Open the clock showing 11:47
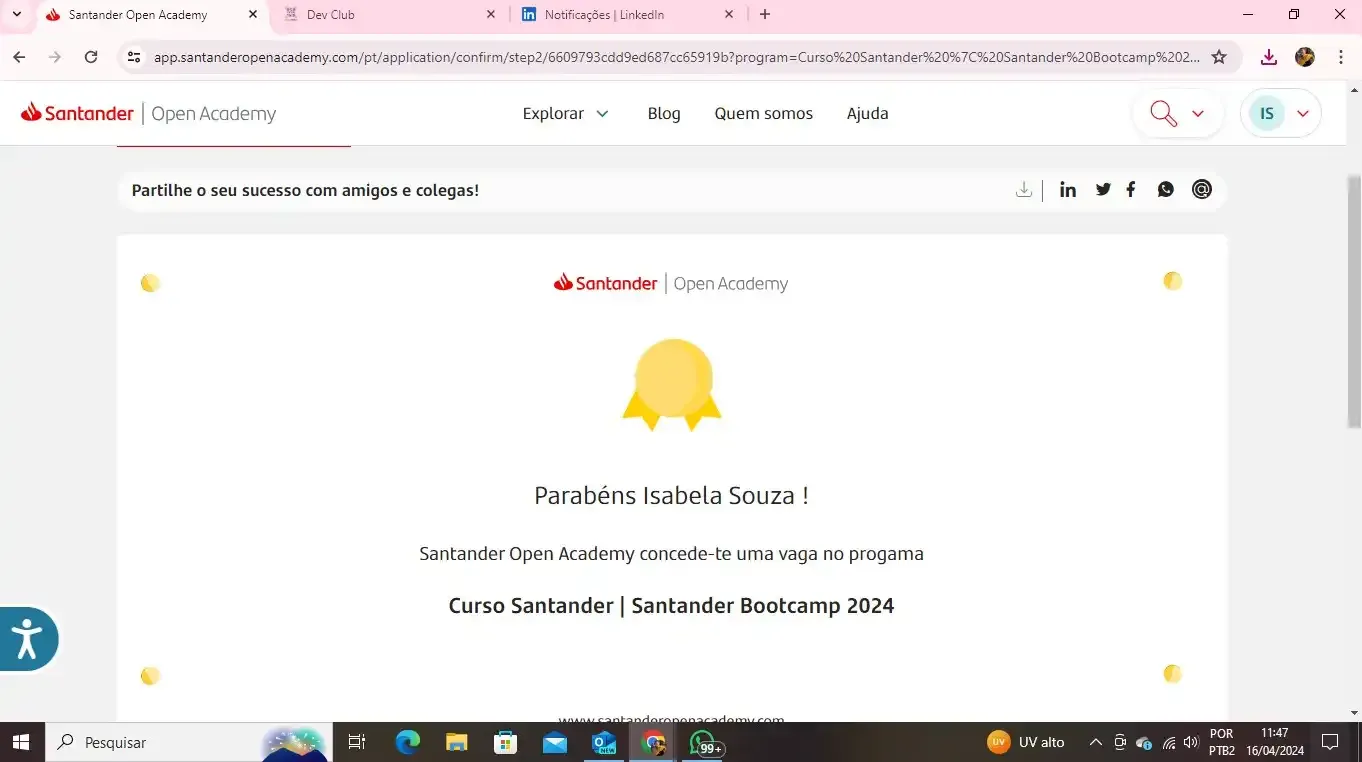Image resolution: width=1362 pixels, height=762 pixels. coord(1275,742)
